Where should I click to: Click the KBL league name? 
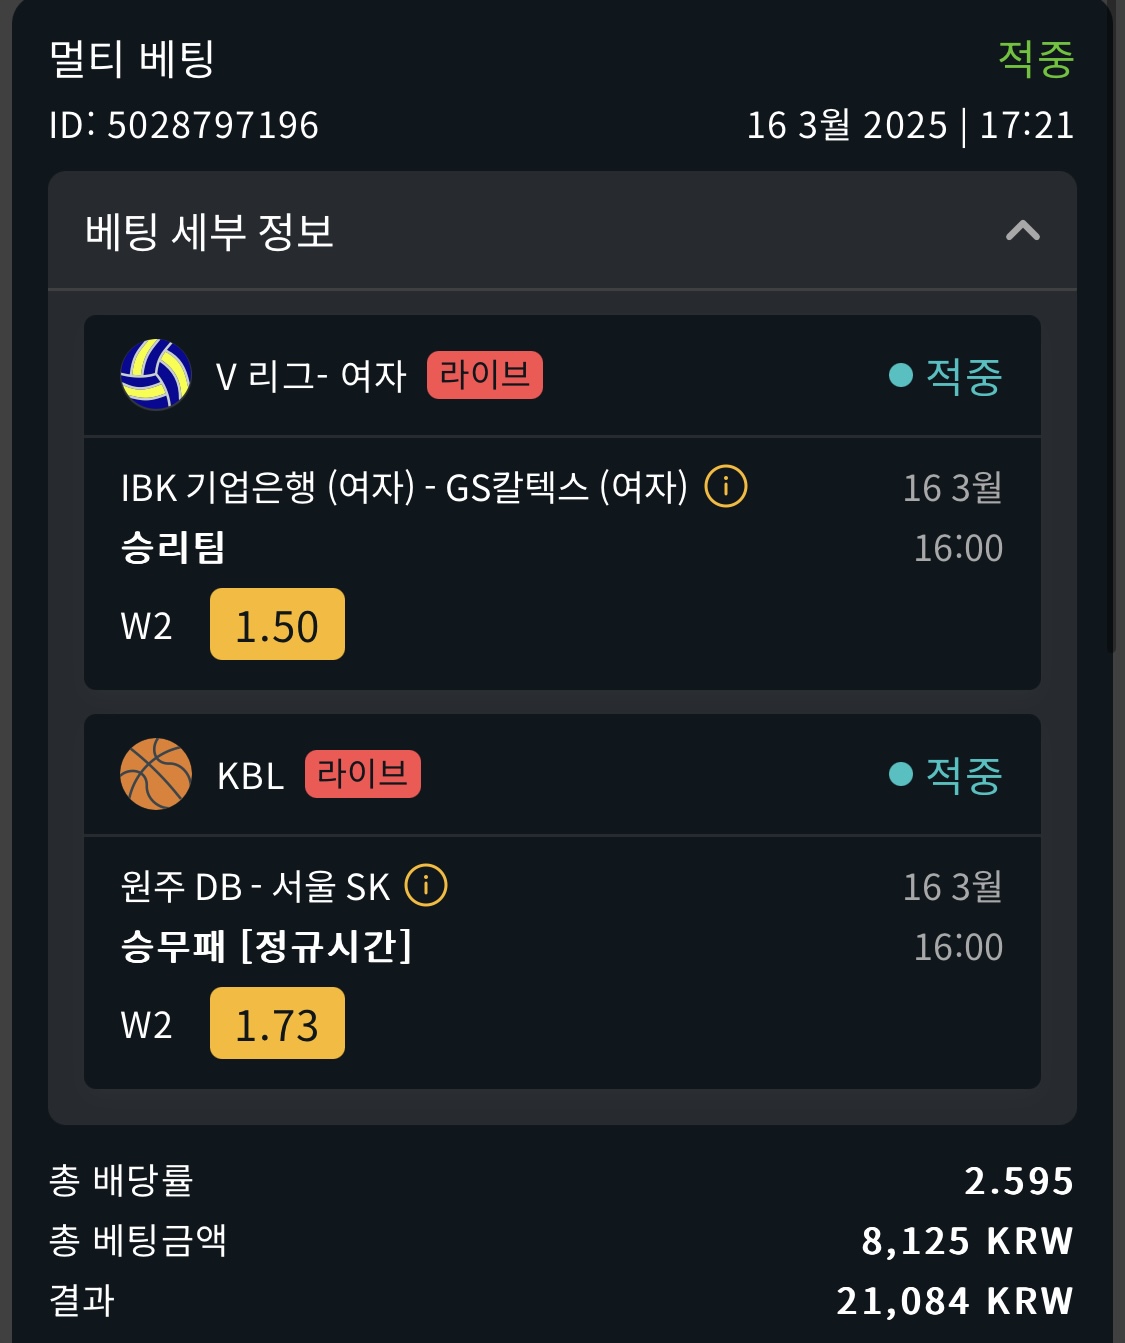click(250, 776)
